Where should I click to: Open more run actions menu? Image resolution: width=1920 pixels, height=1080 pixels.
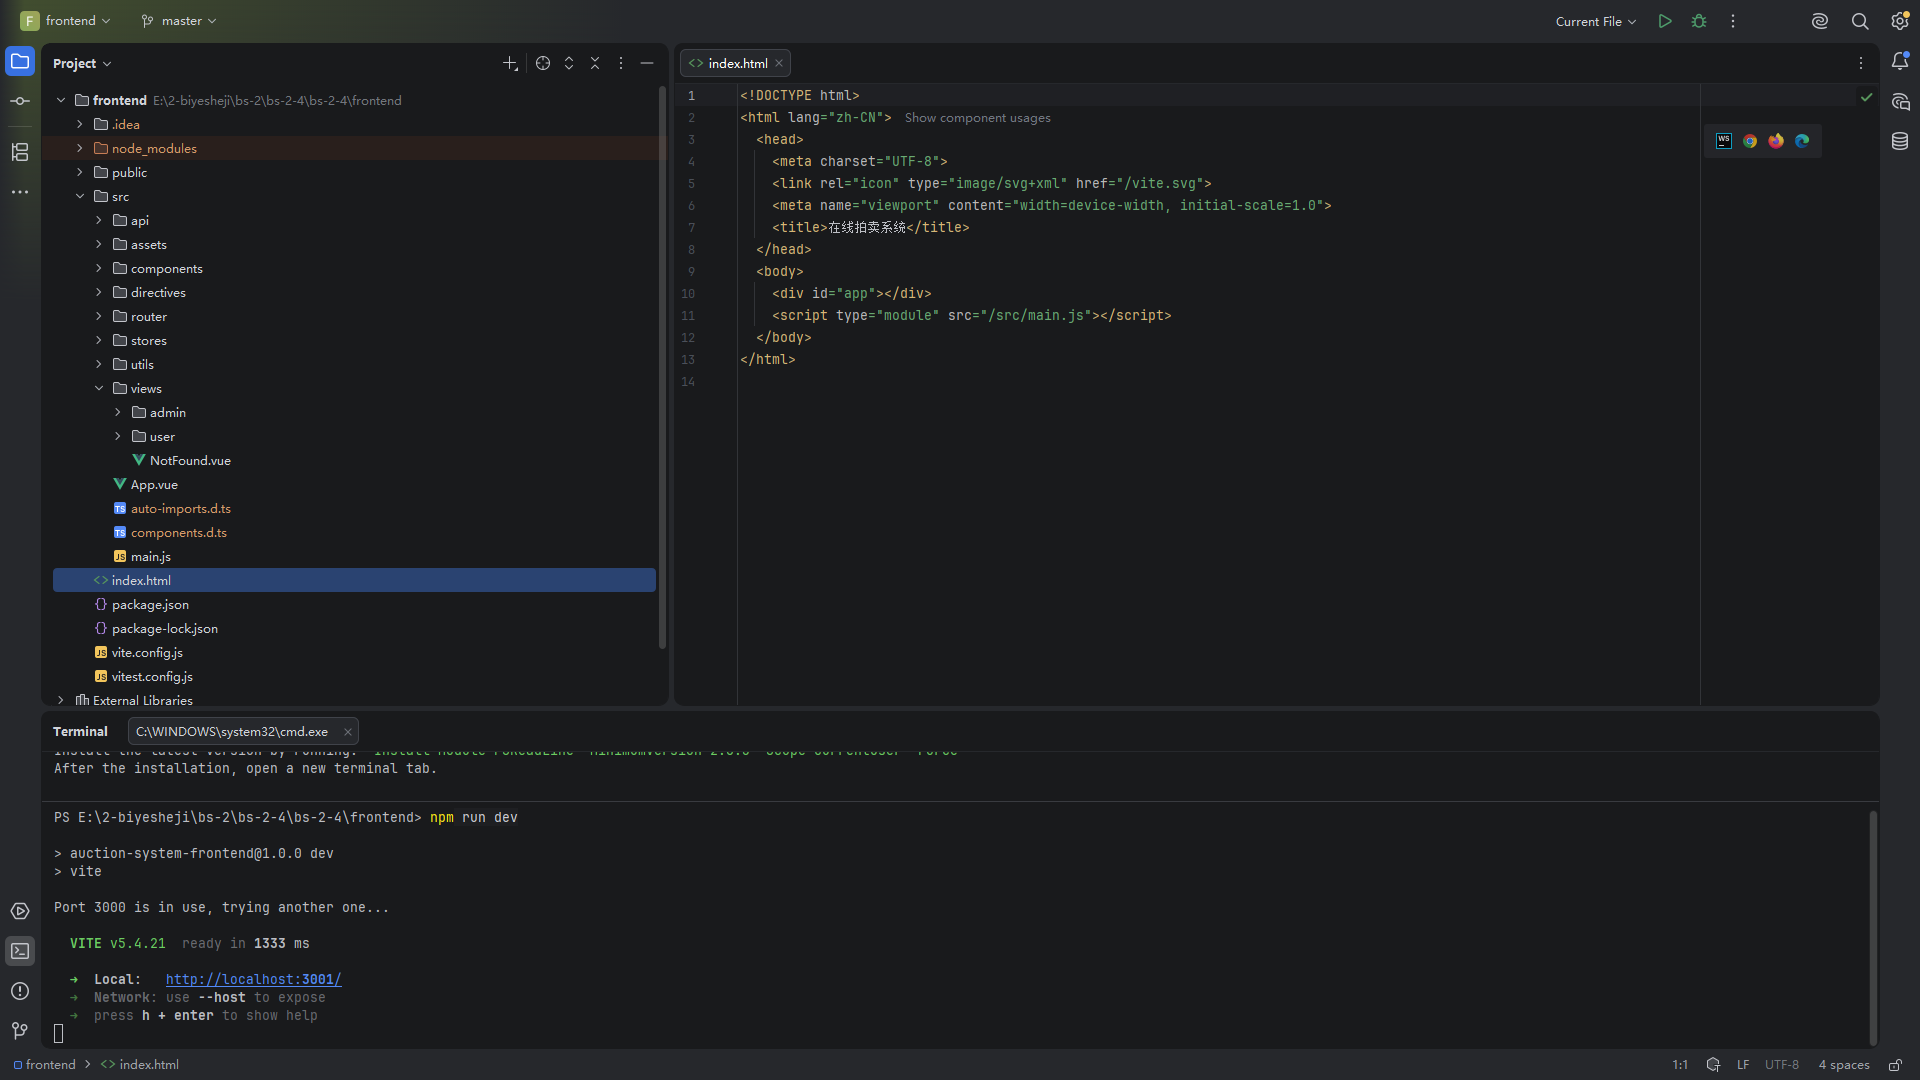pyautogui.click(x=1733, y=21)
